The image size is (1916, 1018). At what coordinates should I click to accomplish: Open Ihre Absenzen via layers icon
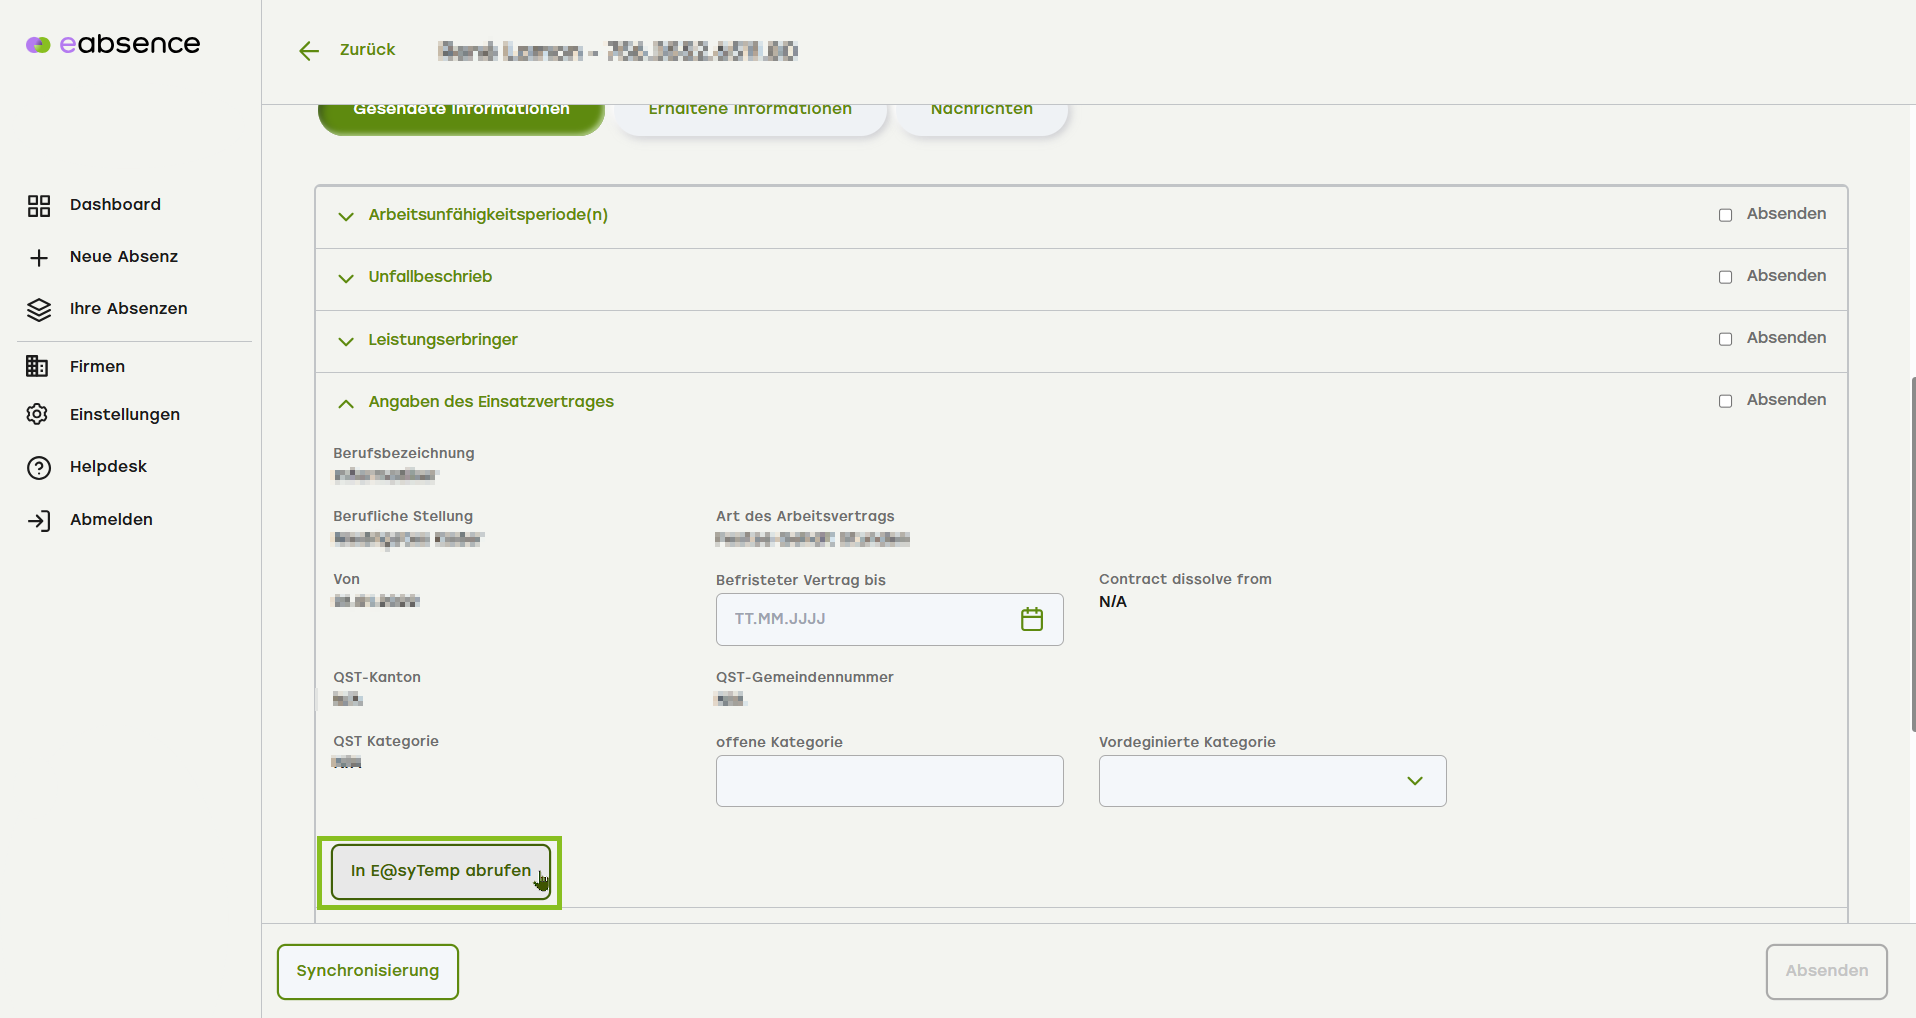coord(39,310)
